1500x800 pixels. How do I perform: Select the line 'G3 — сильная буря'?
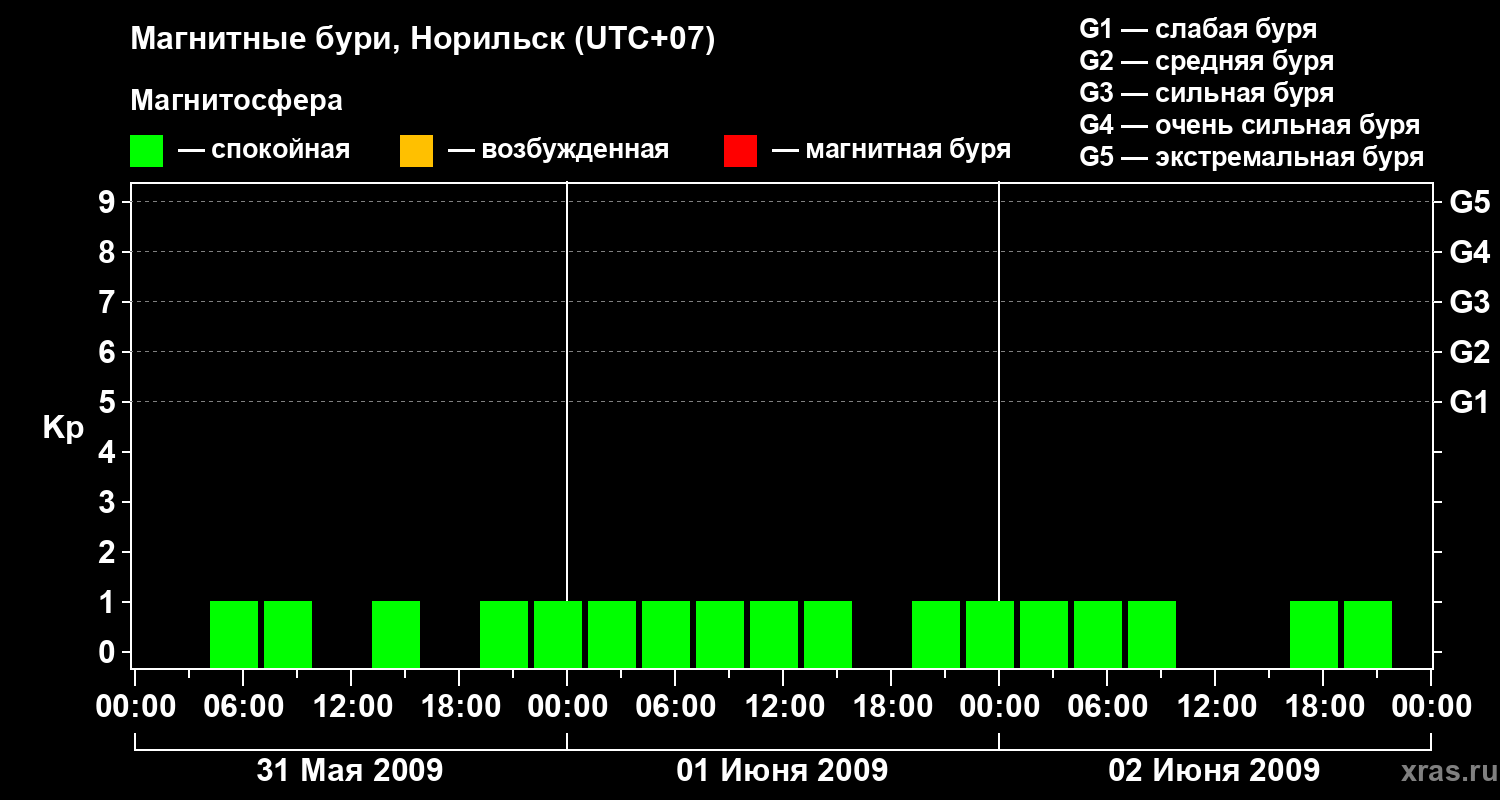pyautogui.click(x=1206, y=93)
